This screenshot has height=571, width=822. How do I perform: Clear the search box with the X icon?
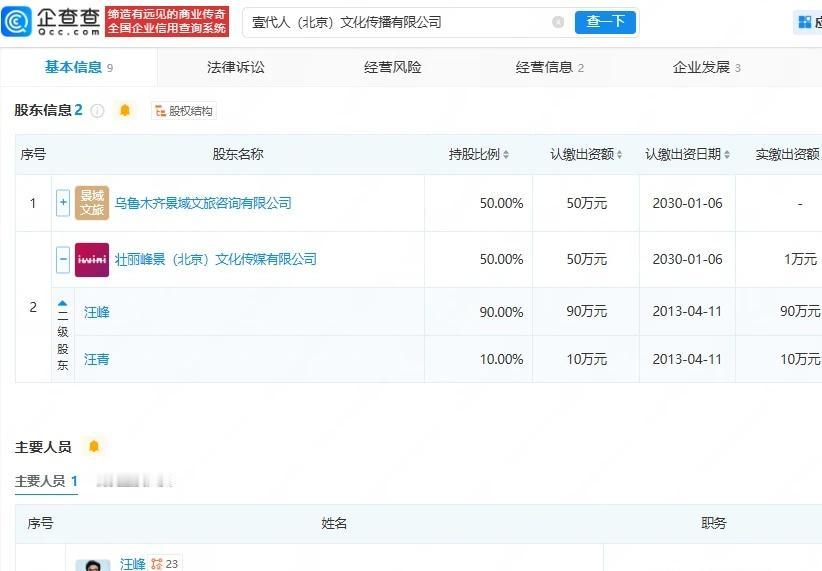point(558,22)
